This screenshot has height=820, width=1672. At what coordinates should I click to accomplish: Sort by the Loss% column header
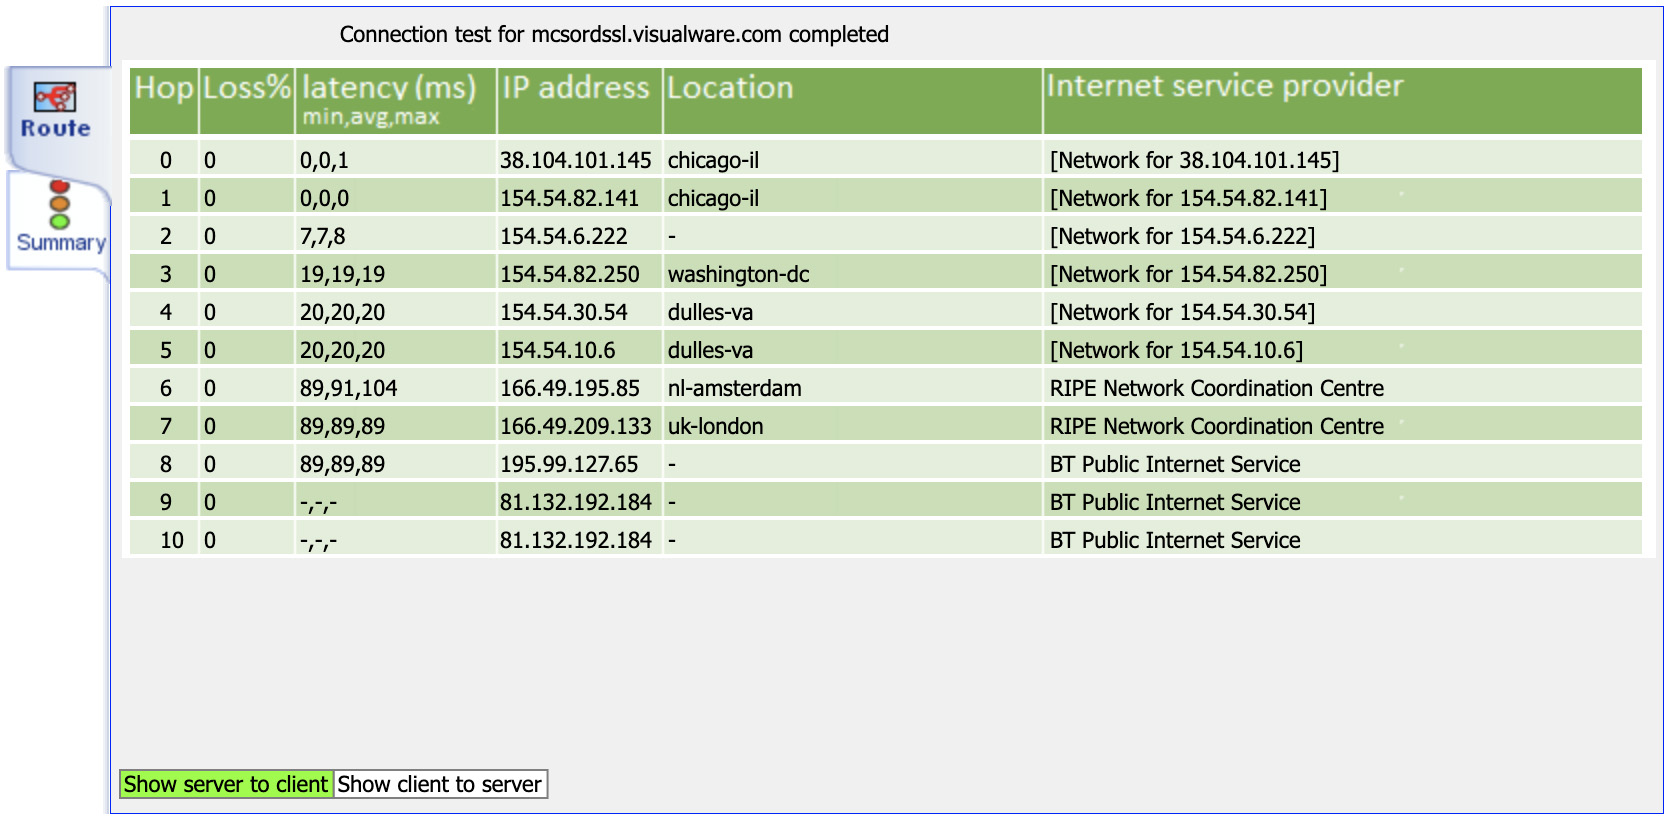245,88
